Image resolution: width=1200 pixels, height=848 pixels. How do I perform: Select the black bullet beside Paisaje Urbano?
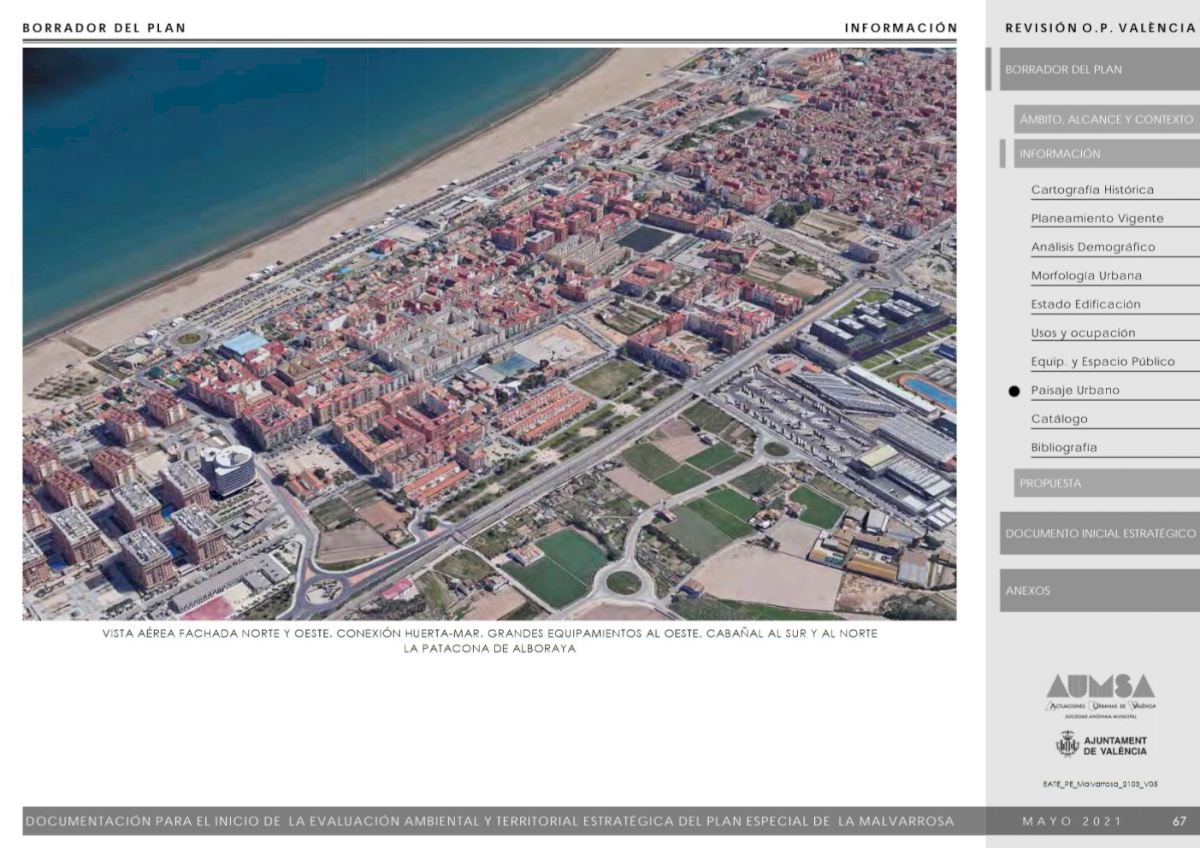[x=1014, y=391]
